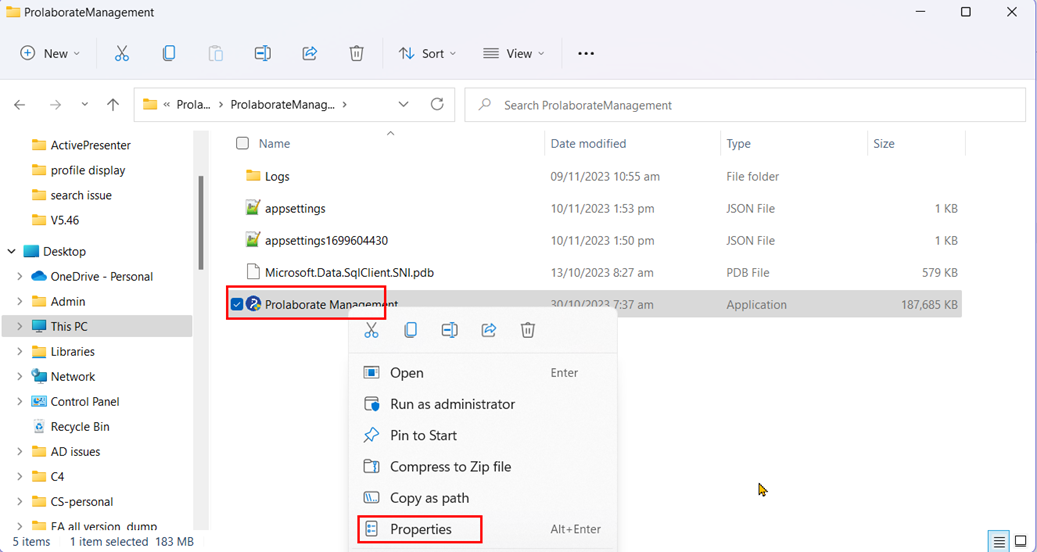The width and height of the screenshot is (1037, 552).
Task: Click the Rename icon in the context menu
Action: [x=450, y=330]
